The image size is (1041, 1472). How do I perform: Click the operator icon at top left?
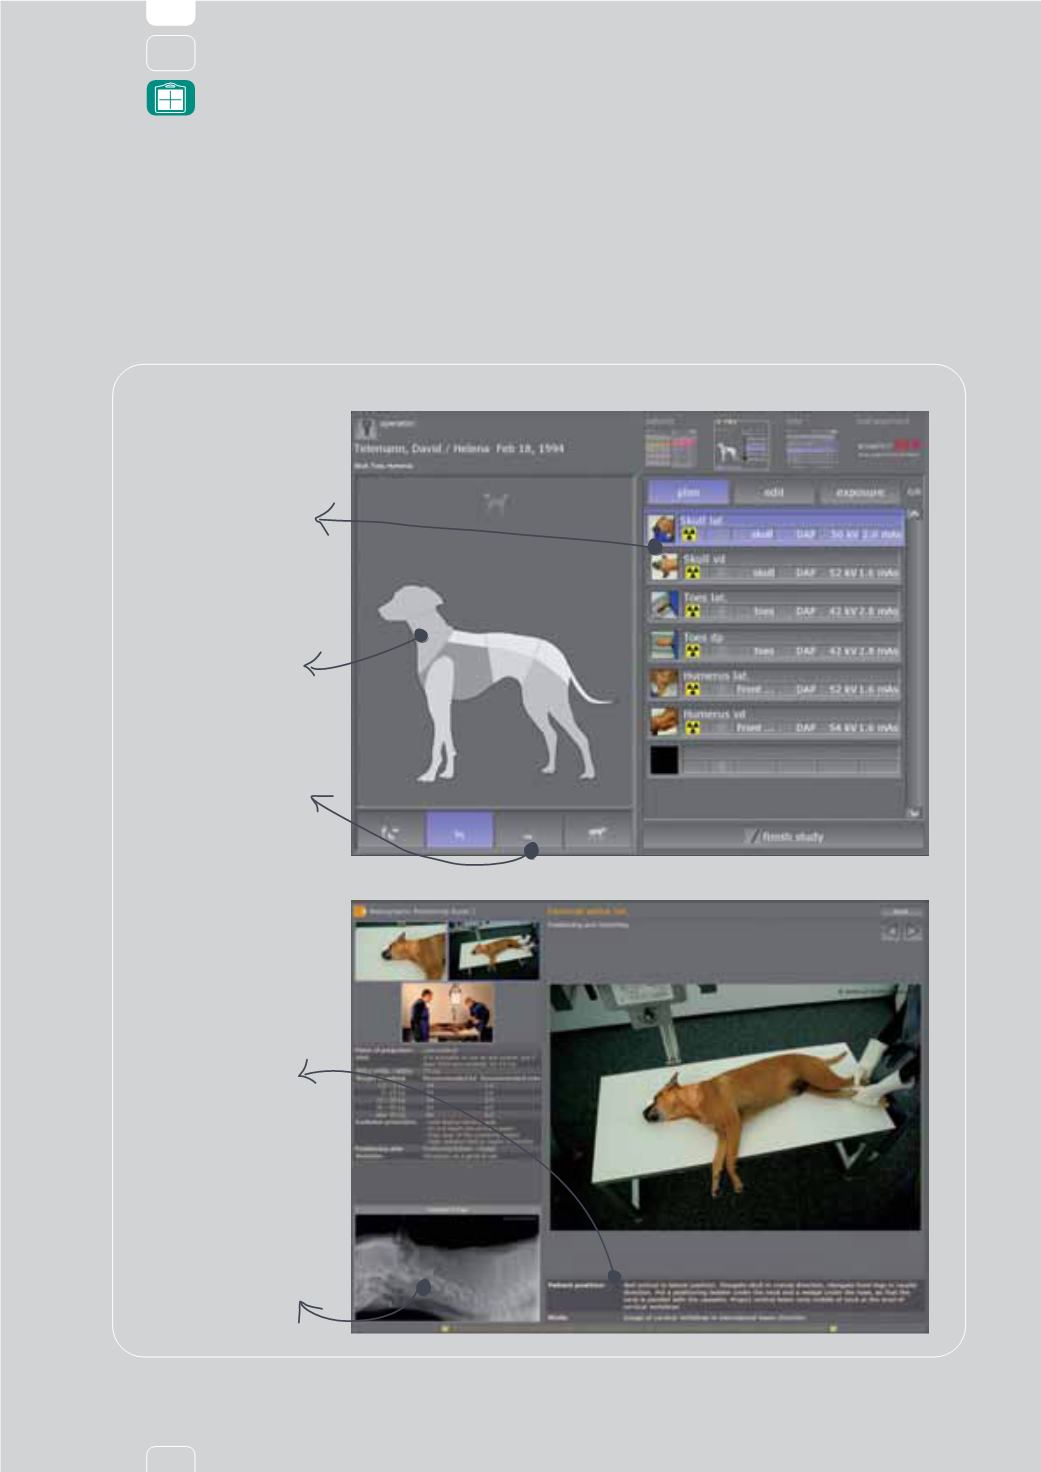[x=365, y=427]
